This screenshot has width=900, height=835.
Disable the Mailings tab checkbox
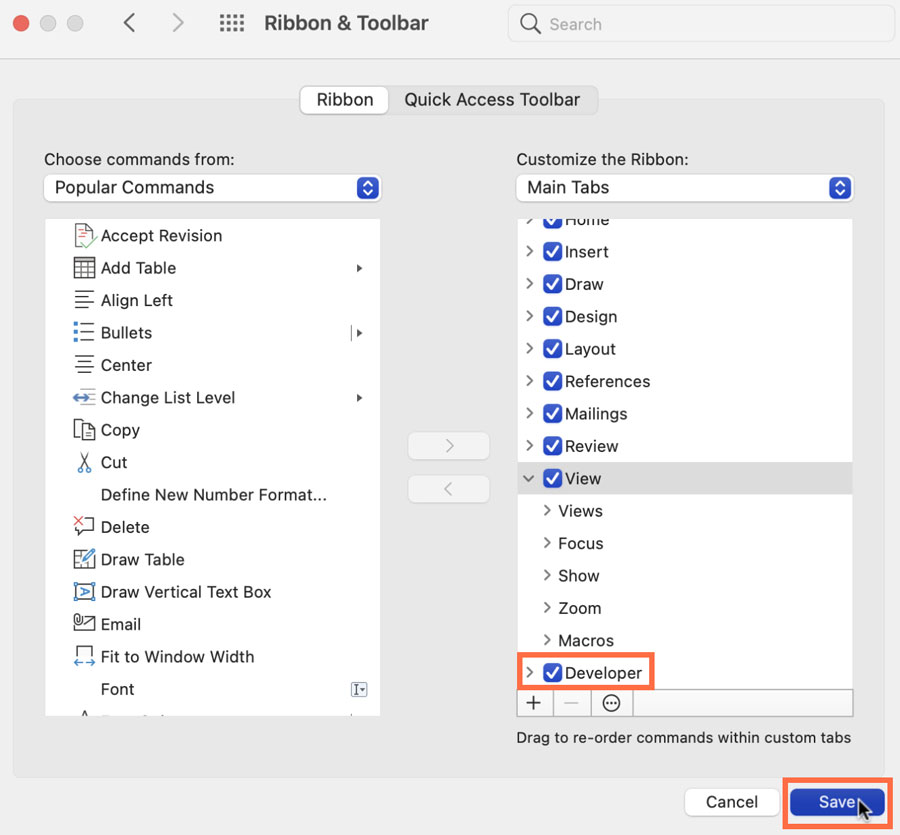pos(554,413)
